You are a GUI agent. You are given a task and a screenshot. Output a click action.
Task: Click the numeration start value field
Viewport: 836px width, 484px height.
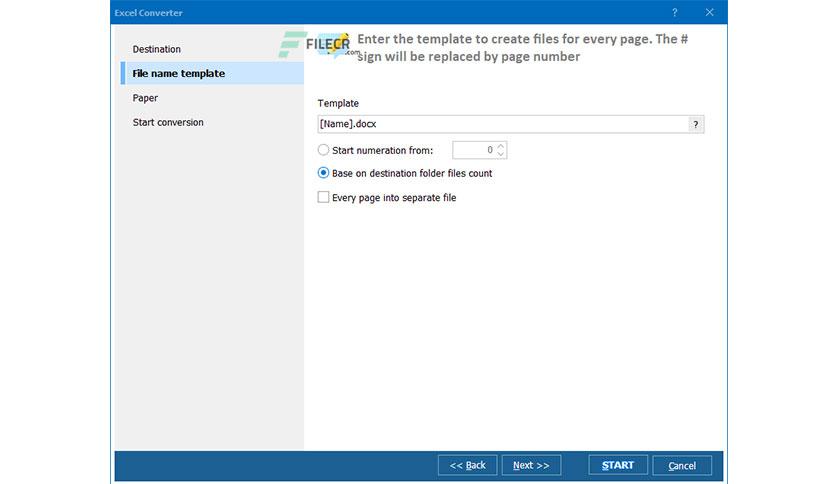tap(474, 150)
